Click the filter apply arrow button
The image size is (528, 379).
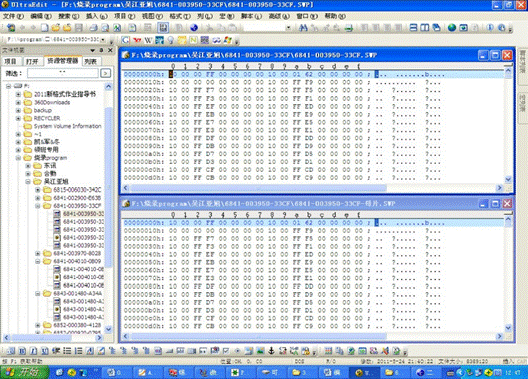pyautogui.click(x=105, y=73)
